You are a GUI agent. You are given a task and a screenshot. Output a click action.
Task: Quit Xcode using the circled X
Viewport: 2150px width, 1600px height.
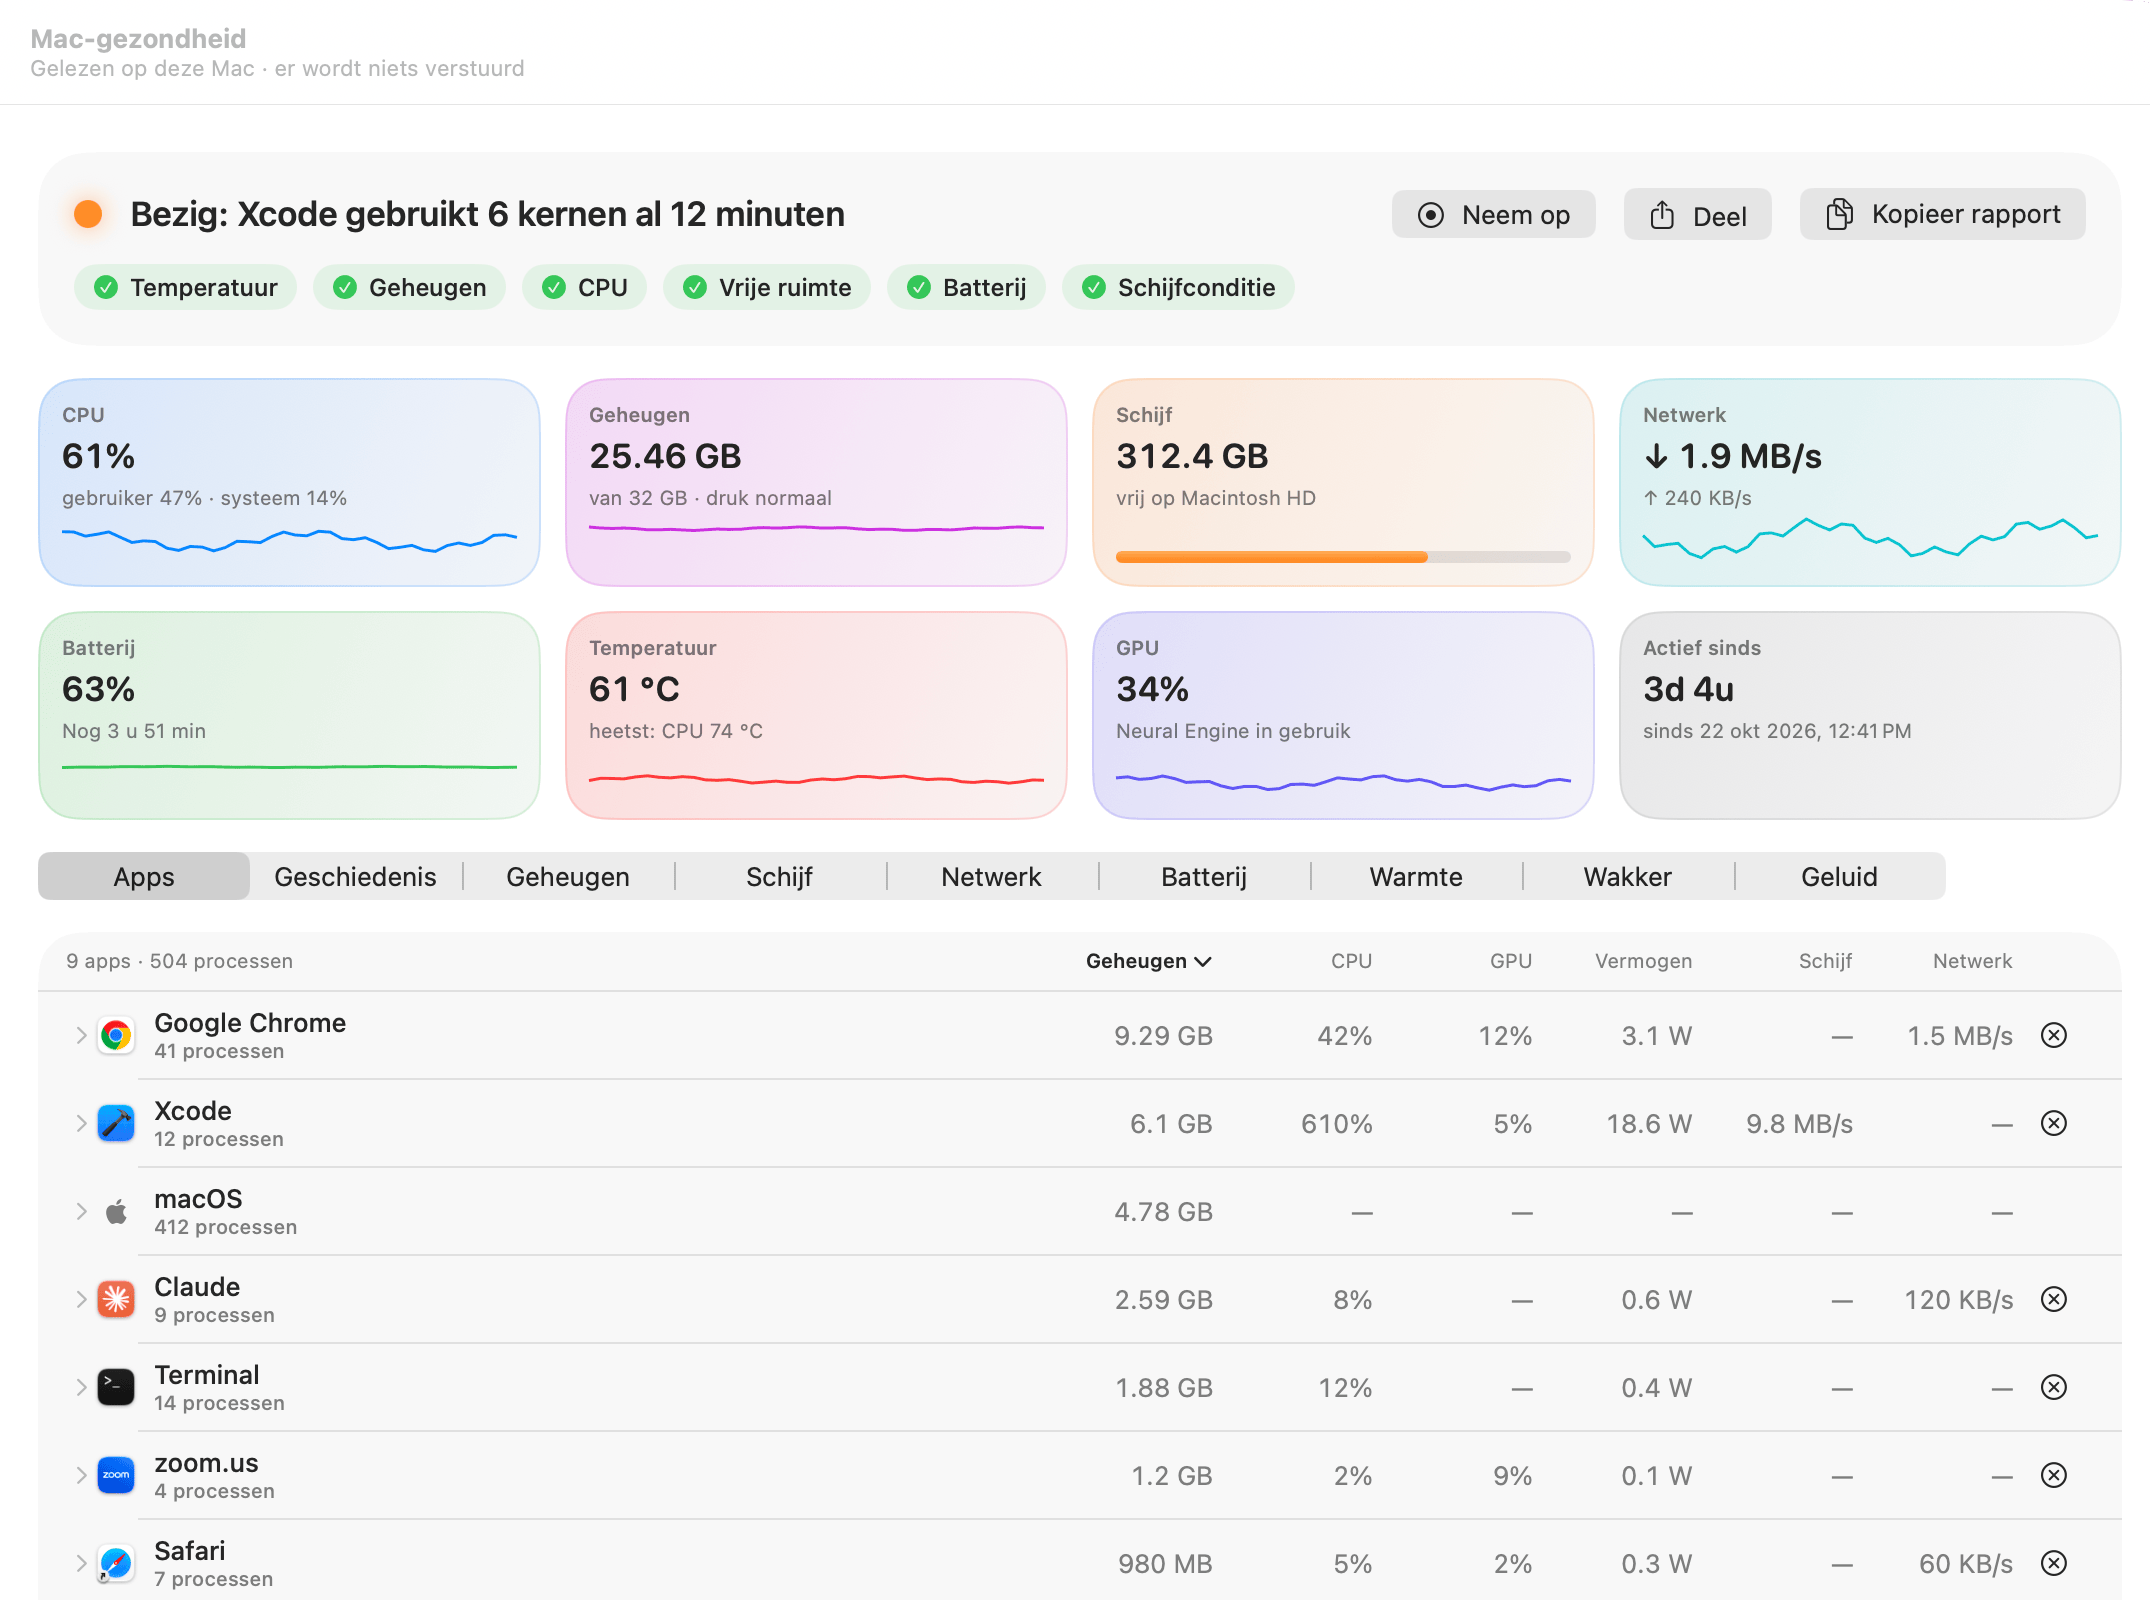click(2054, 1123)
